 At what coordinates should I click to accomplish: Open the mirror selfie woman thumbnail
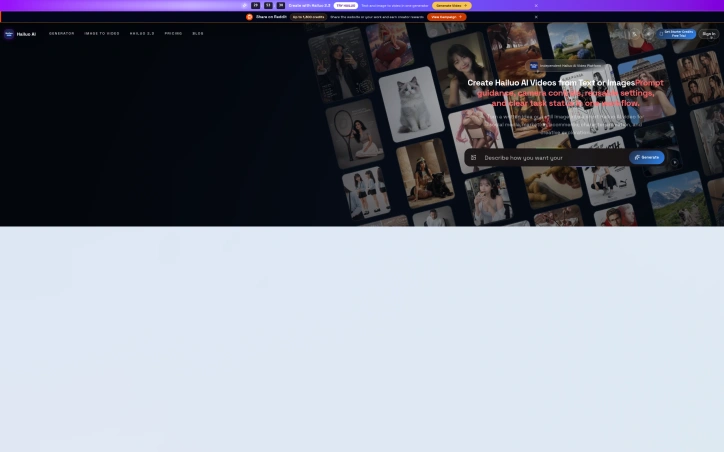[341, 64]
